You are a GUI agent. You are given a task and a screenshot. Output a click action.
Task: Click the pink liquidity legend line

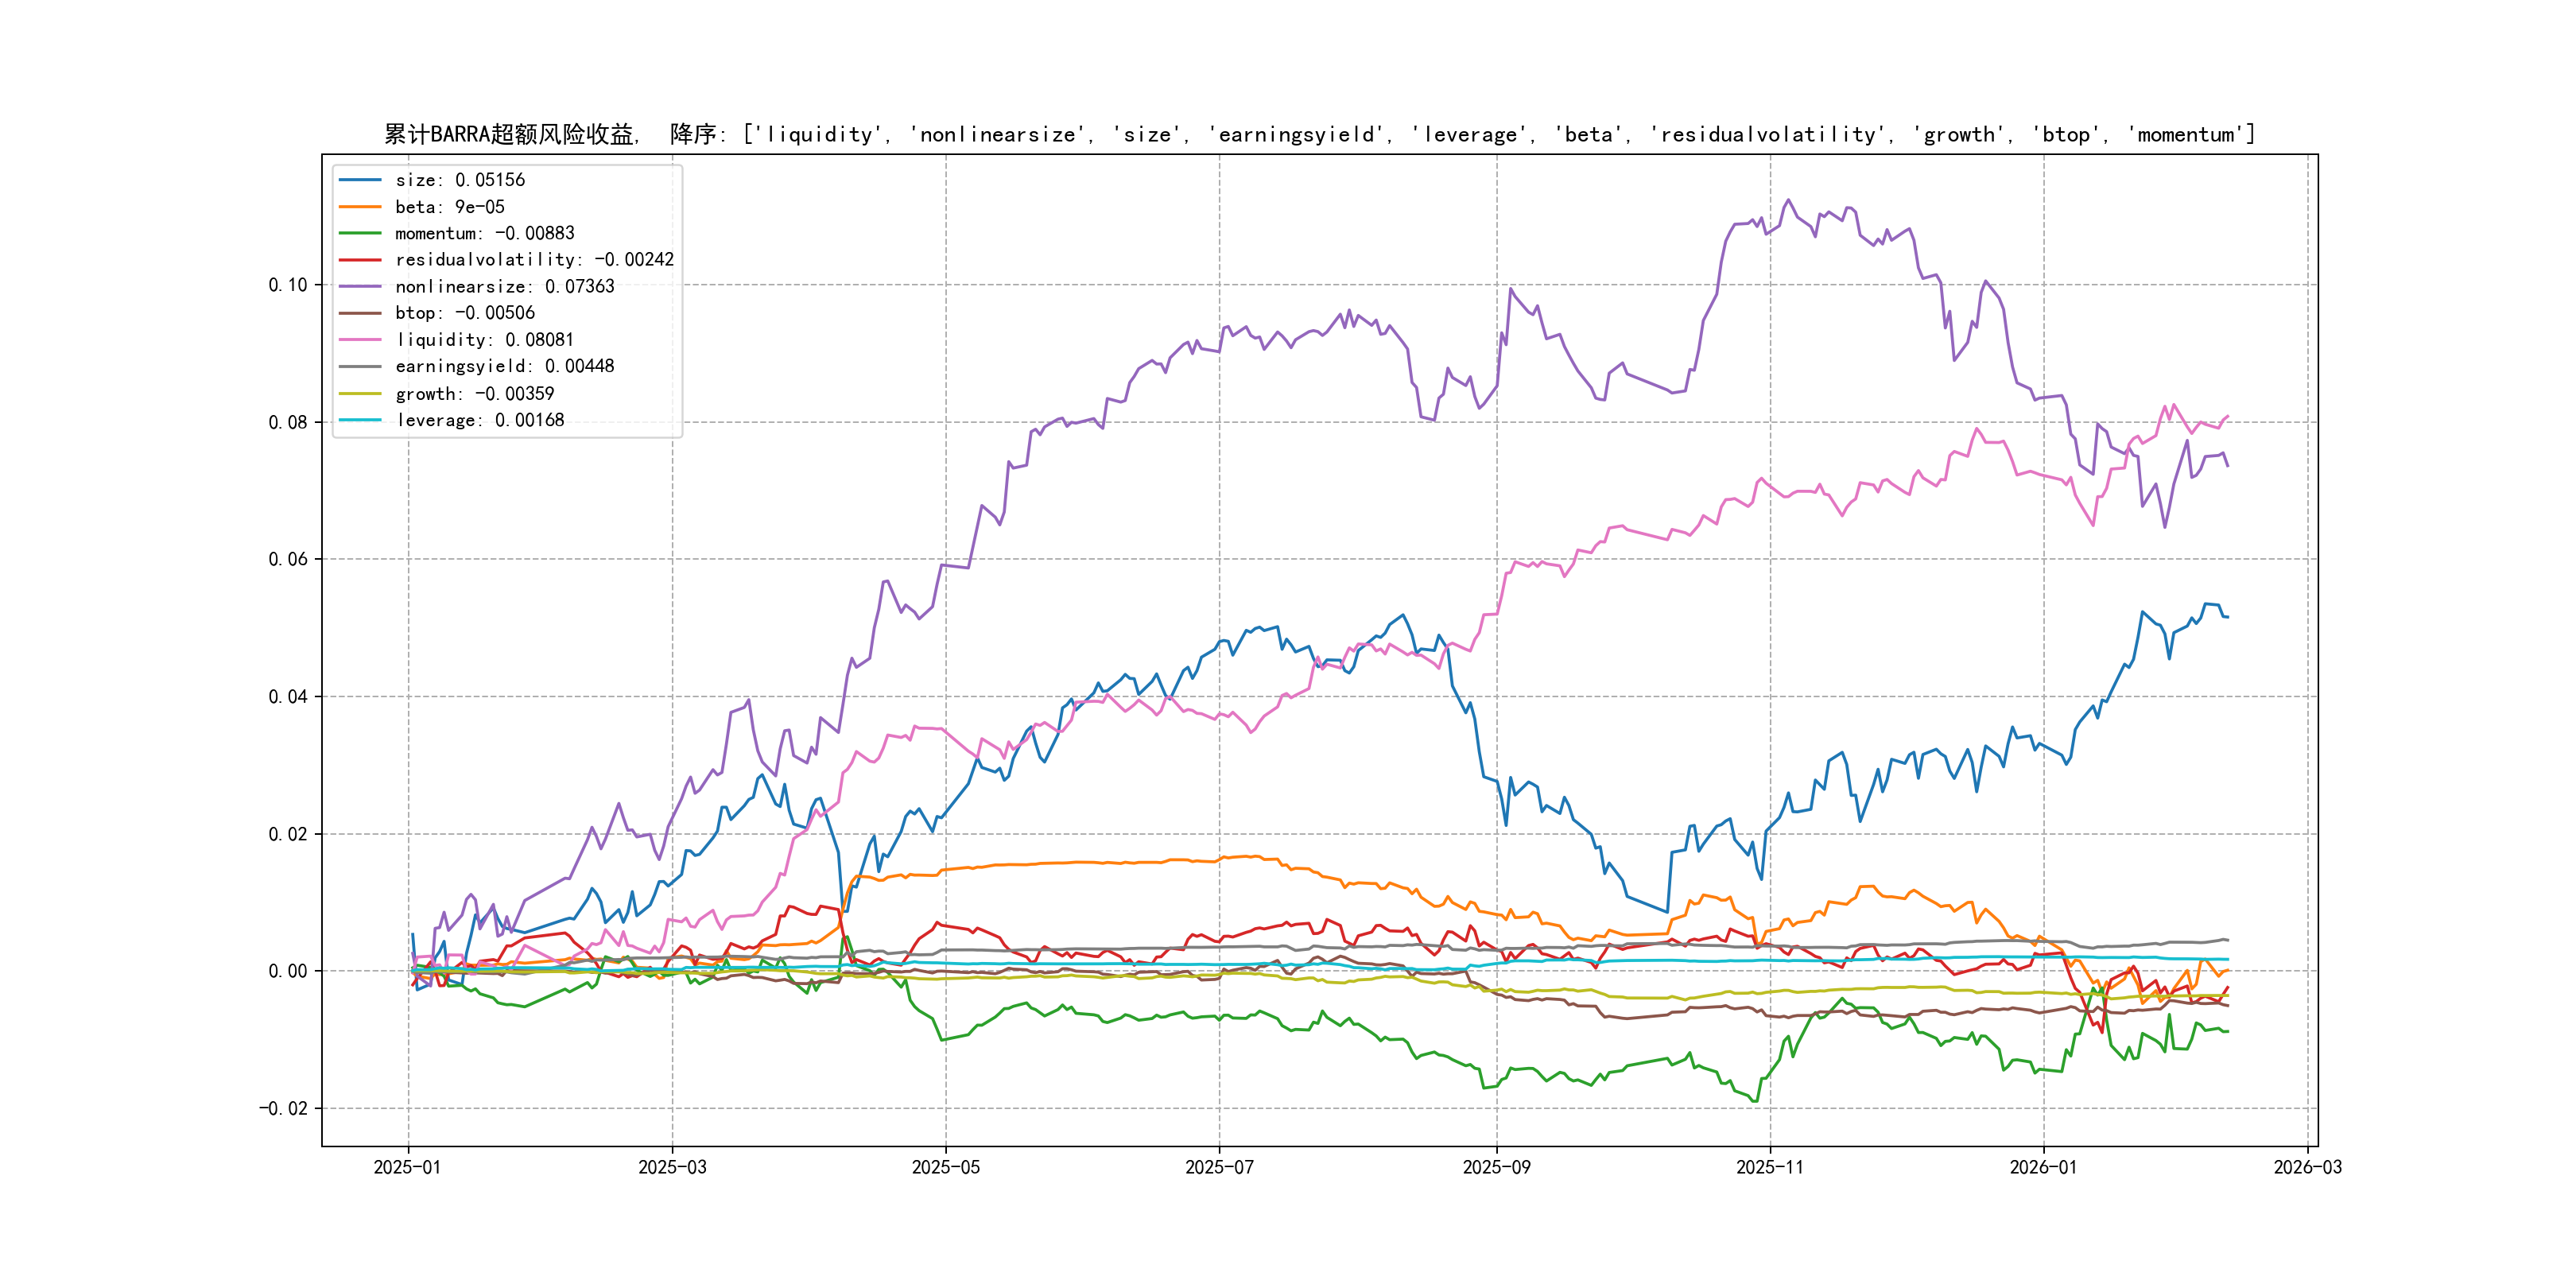[x=360, y=340]
